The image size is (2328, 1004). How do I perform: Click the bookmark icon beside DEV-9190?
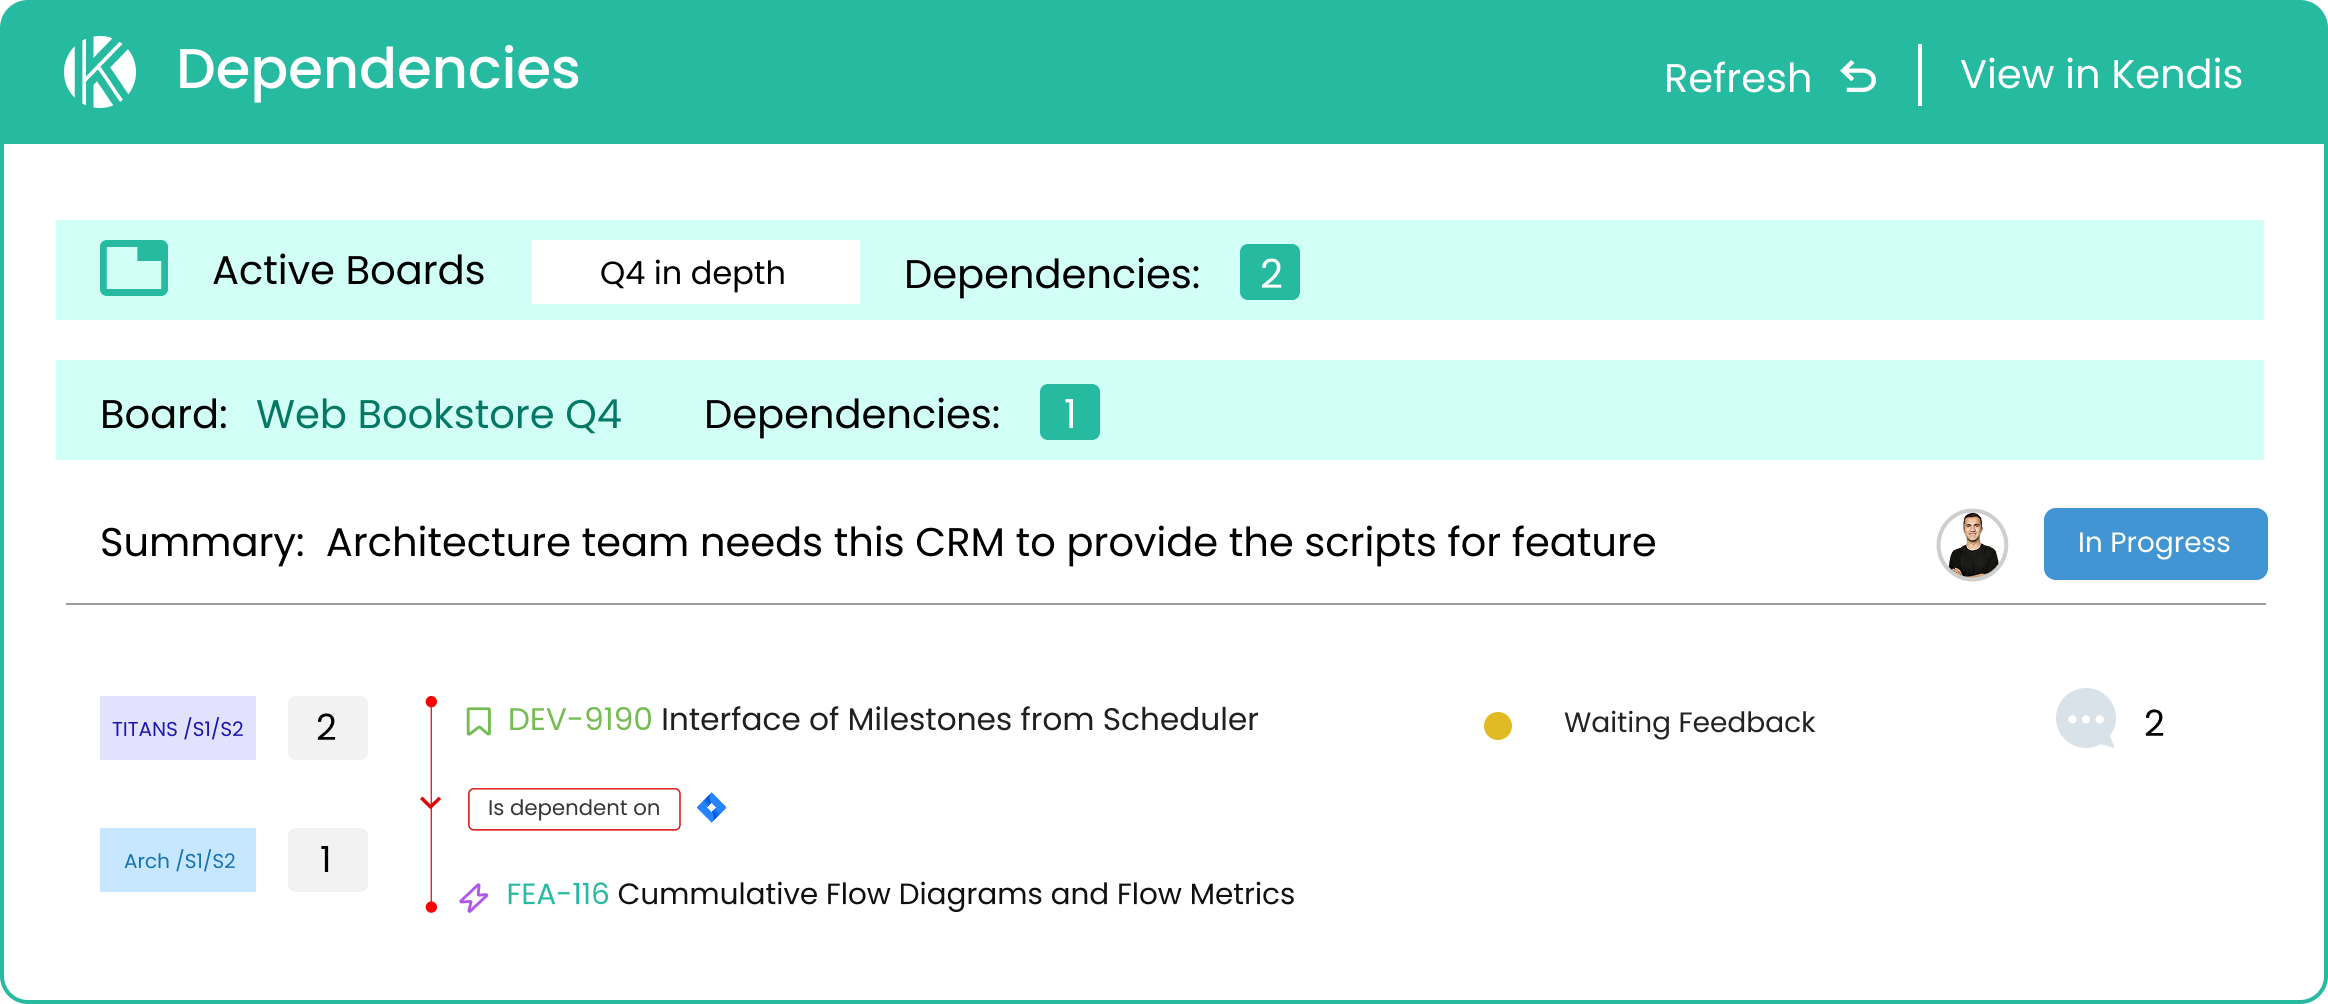coord(480,719)
